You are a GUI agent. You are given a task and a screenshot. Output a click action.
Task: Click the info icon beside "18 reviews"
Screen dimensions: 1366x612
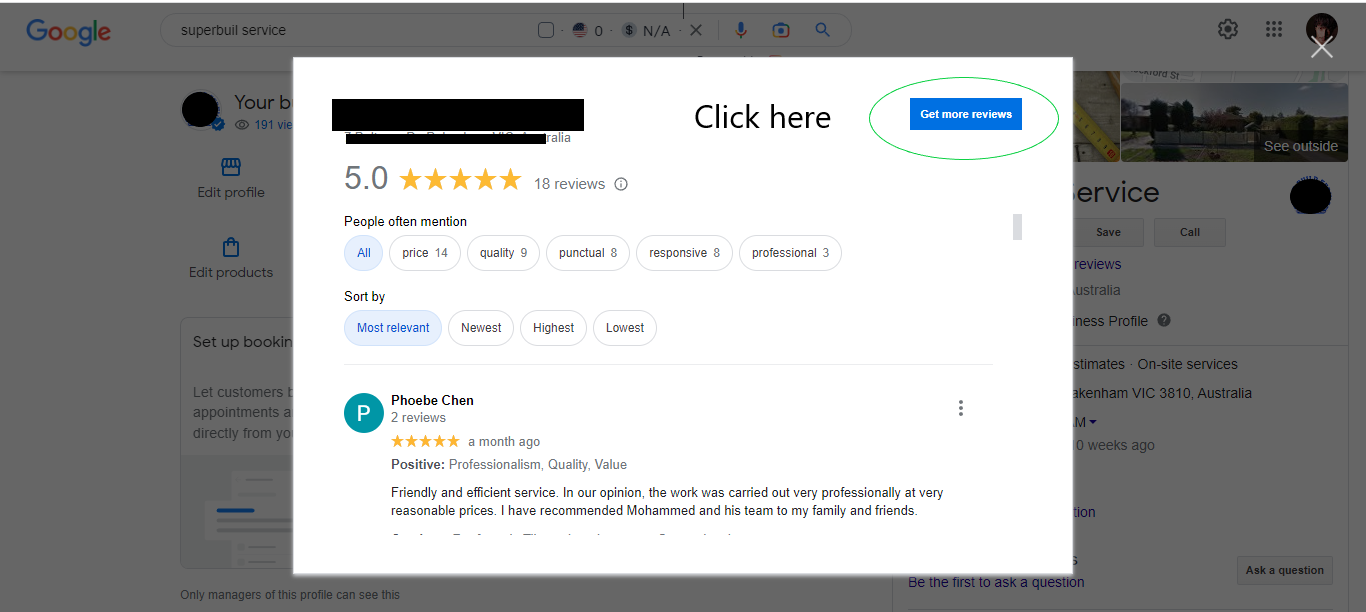tap(621, 183)
